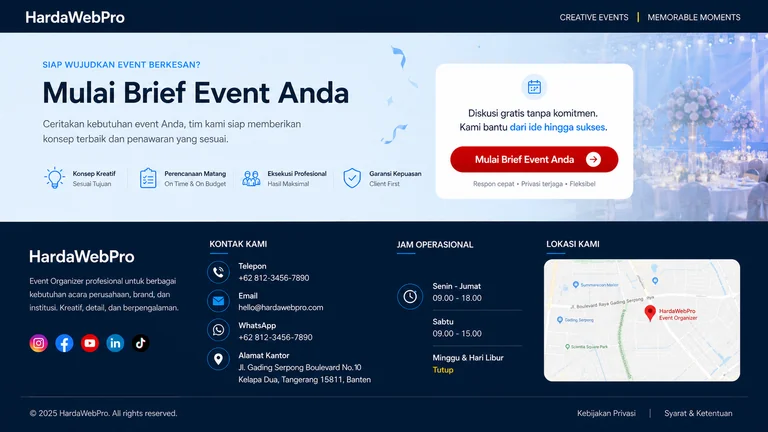
Task: Click the Diskusi gratis tanpa komitmen text
Action: tap(533, 113)
